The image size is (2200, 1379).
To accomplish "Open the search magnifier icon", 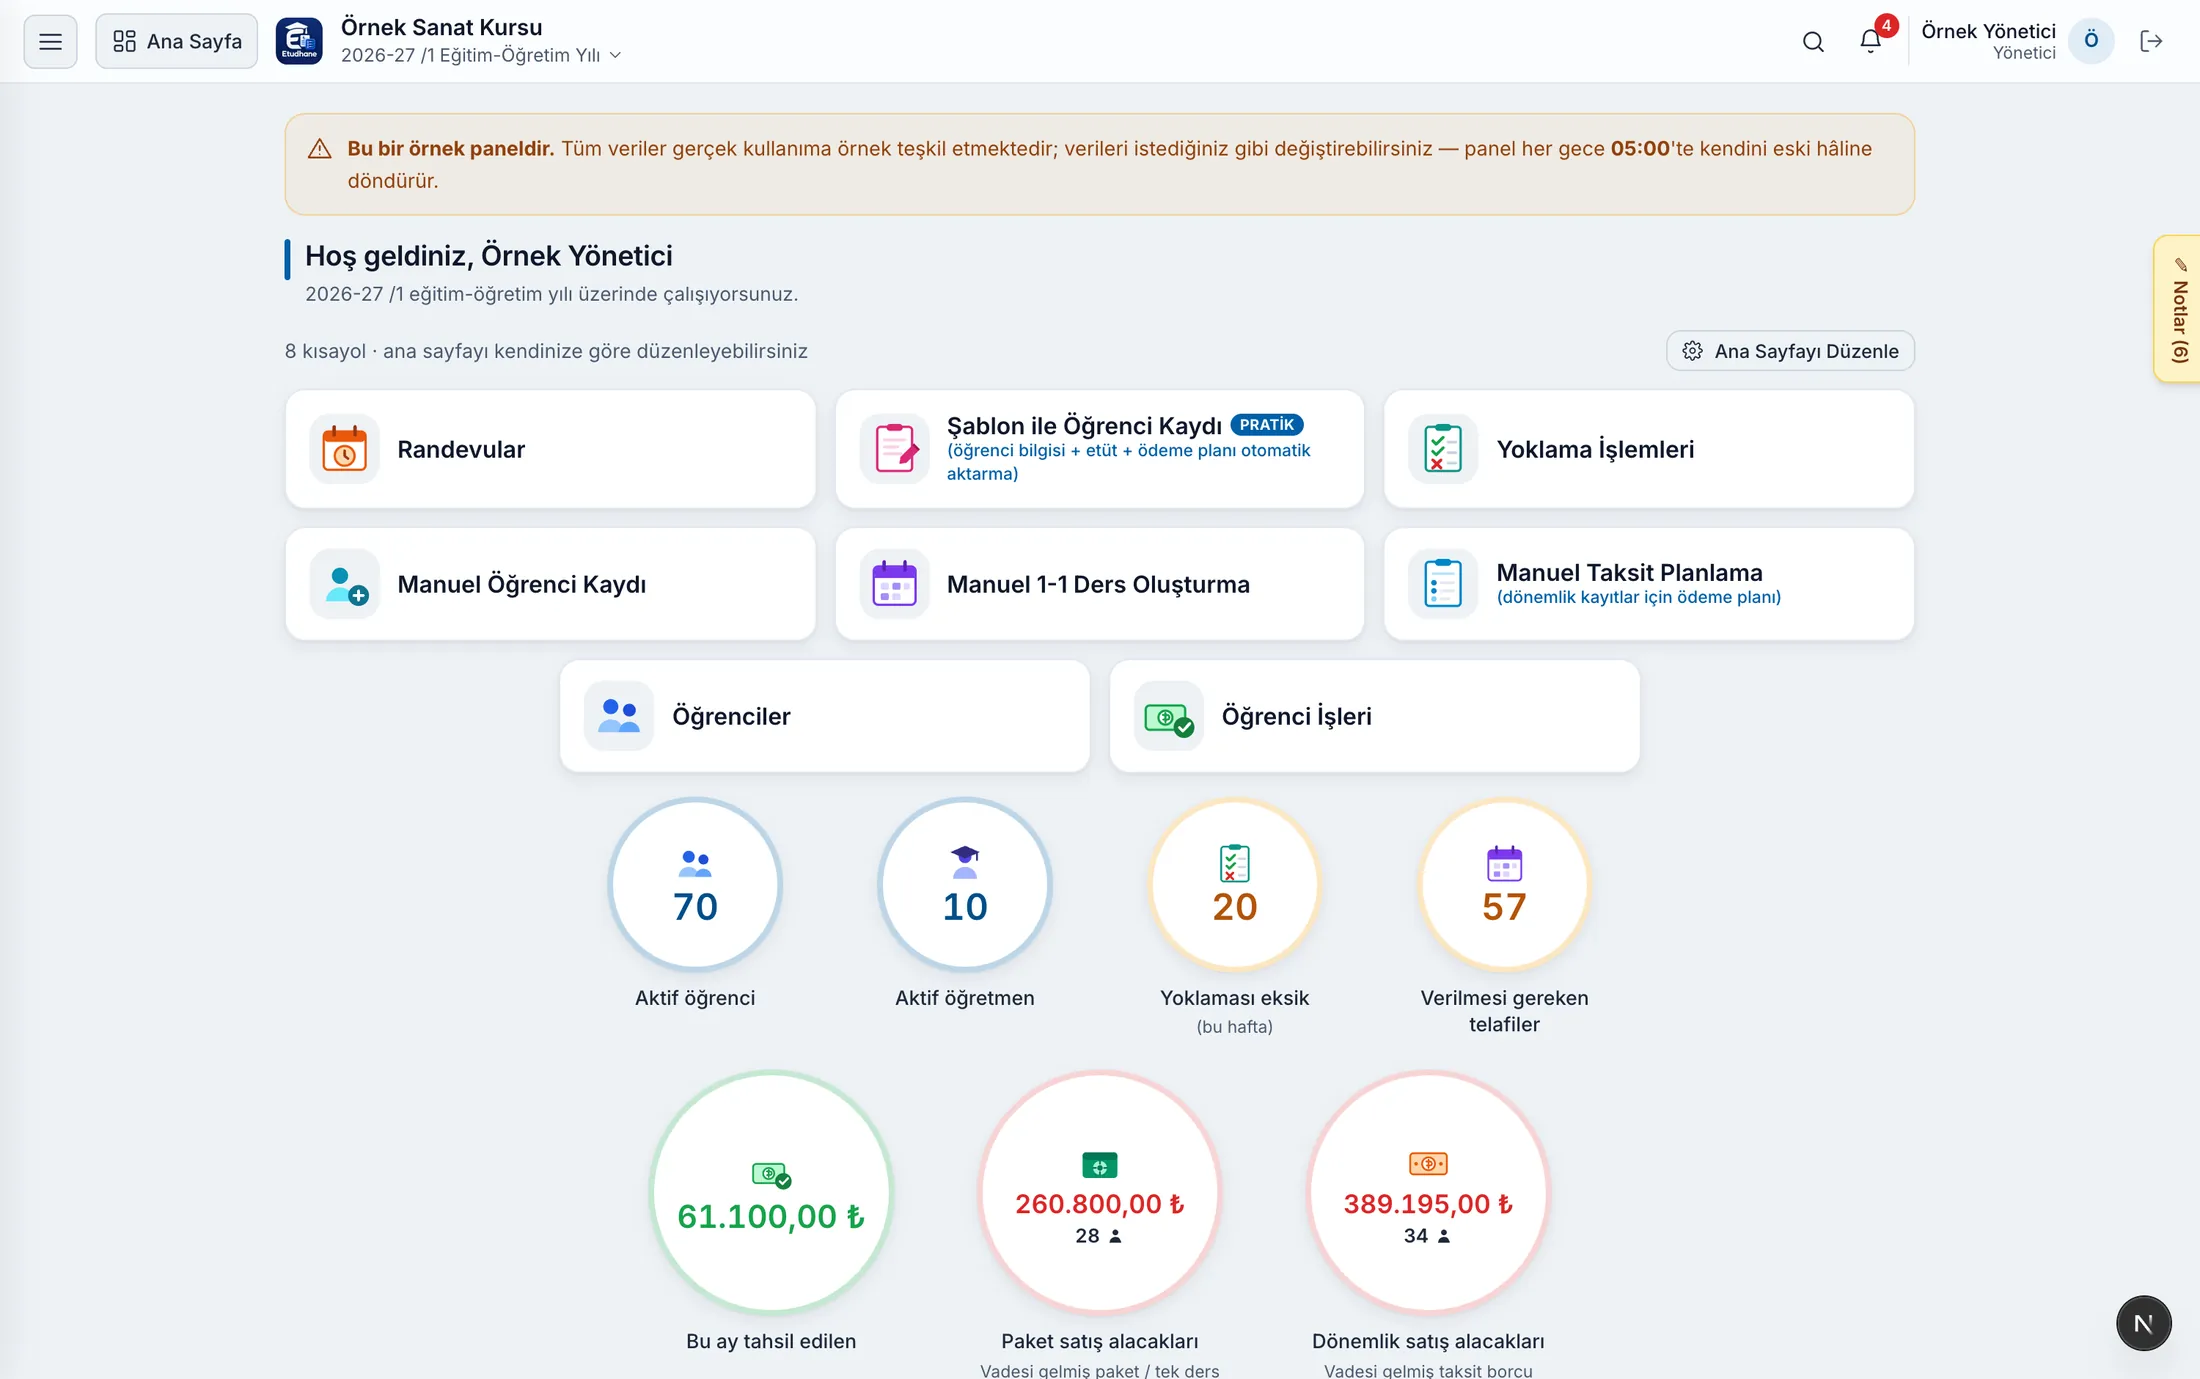I will 1813,41.
